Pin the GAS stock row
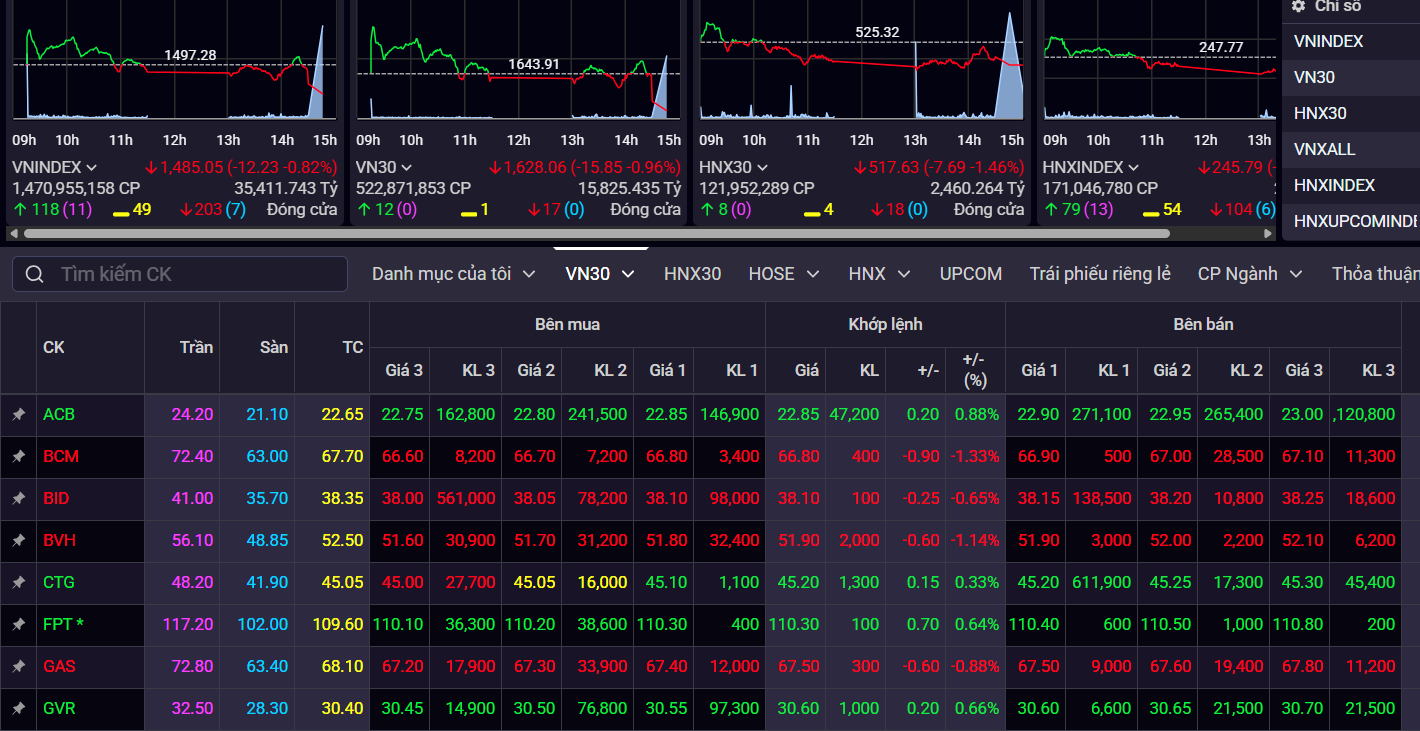Screen dimensions: 1420x731 [18, 666]
